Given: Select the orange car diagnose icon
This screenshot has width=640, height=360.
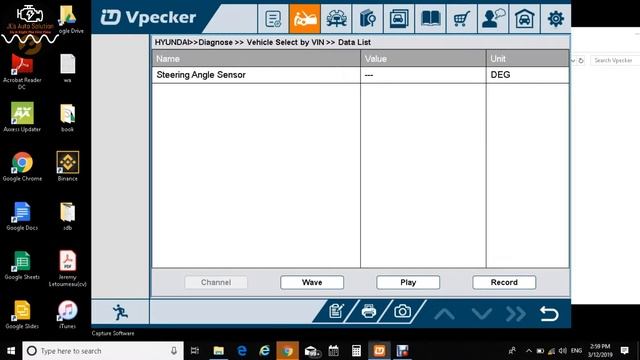Looking at the screenshot, I should (x=304, y=19).
